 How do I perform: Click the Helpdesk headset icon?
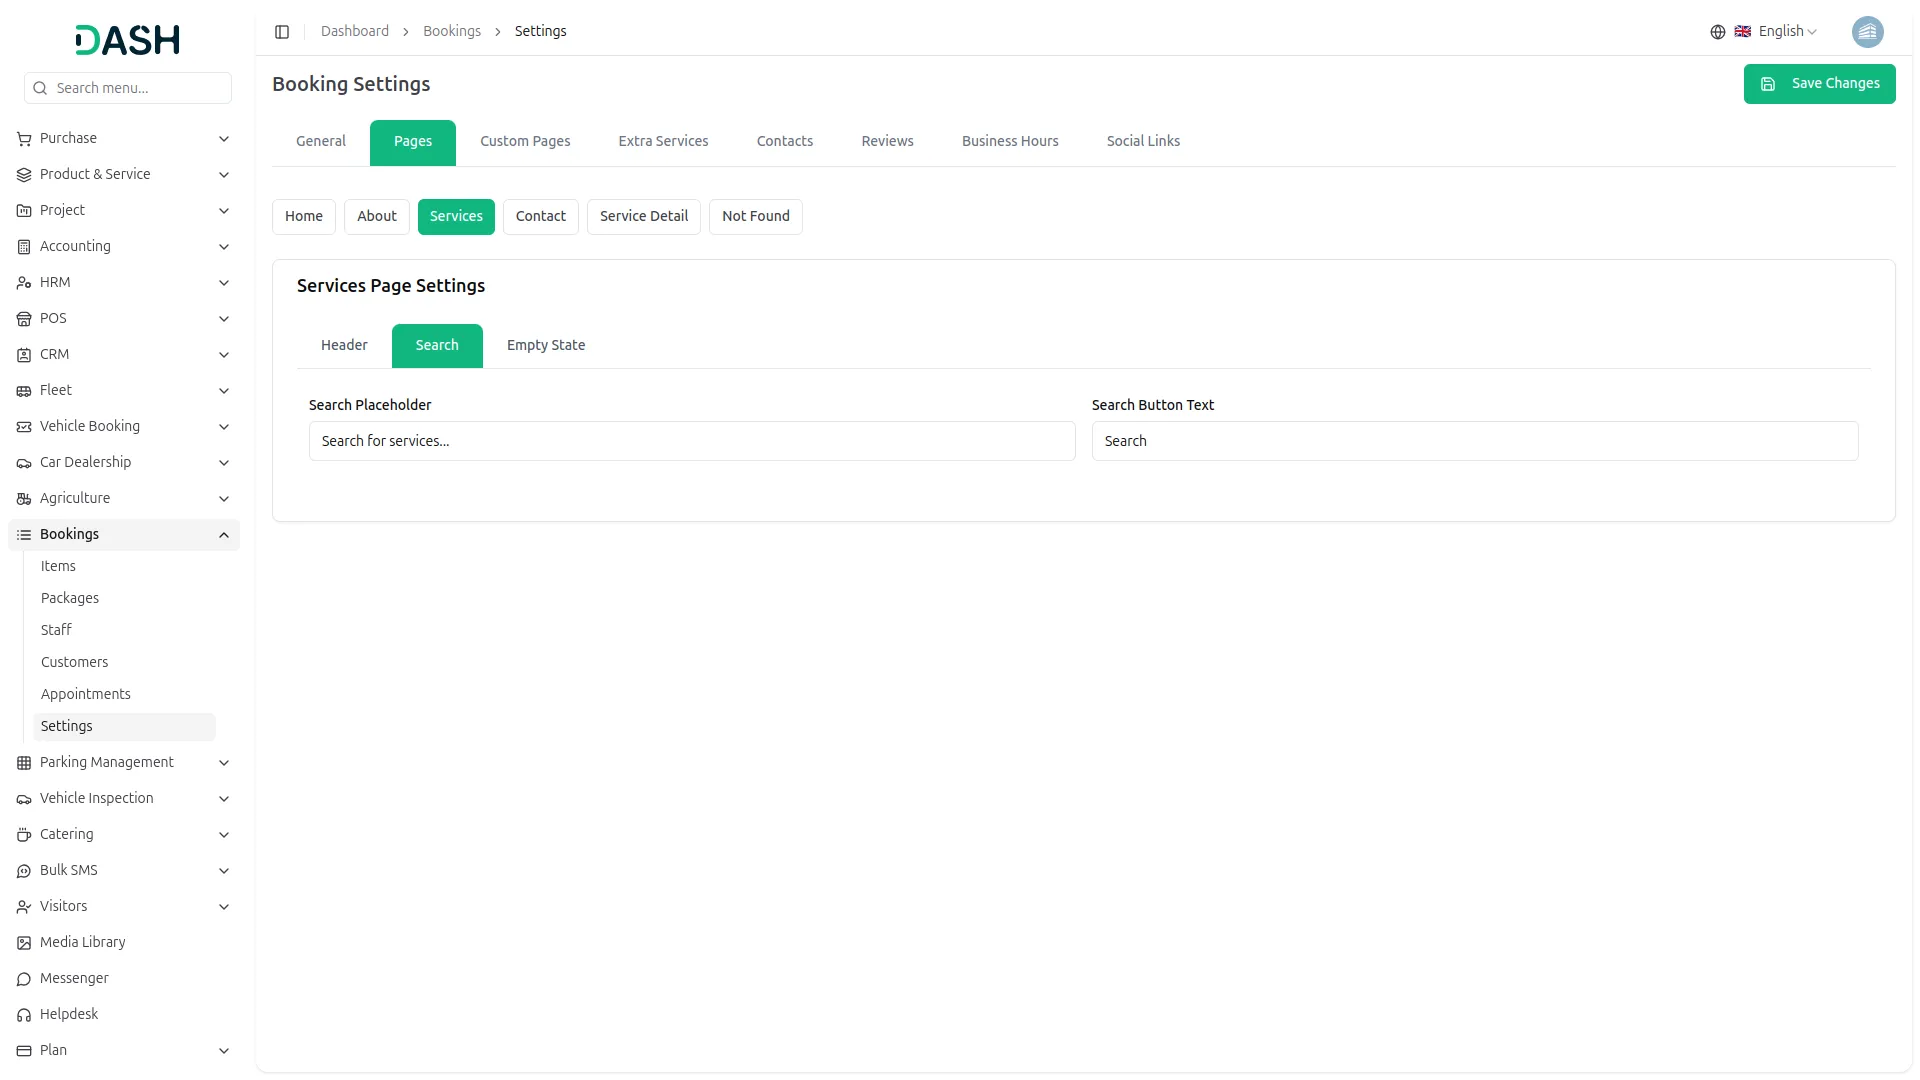(24, 1015)
